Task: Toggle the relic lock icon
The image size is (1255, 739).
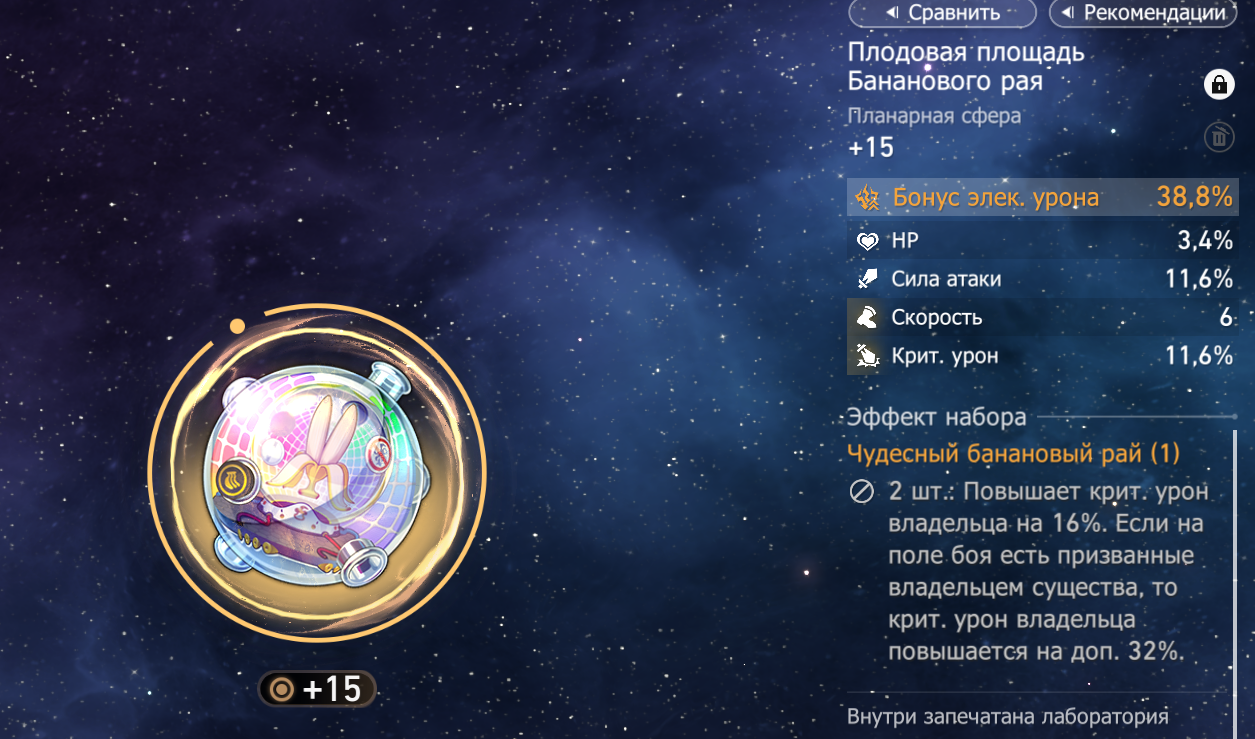Action: [1218, 84]
